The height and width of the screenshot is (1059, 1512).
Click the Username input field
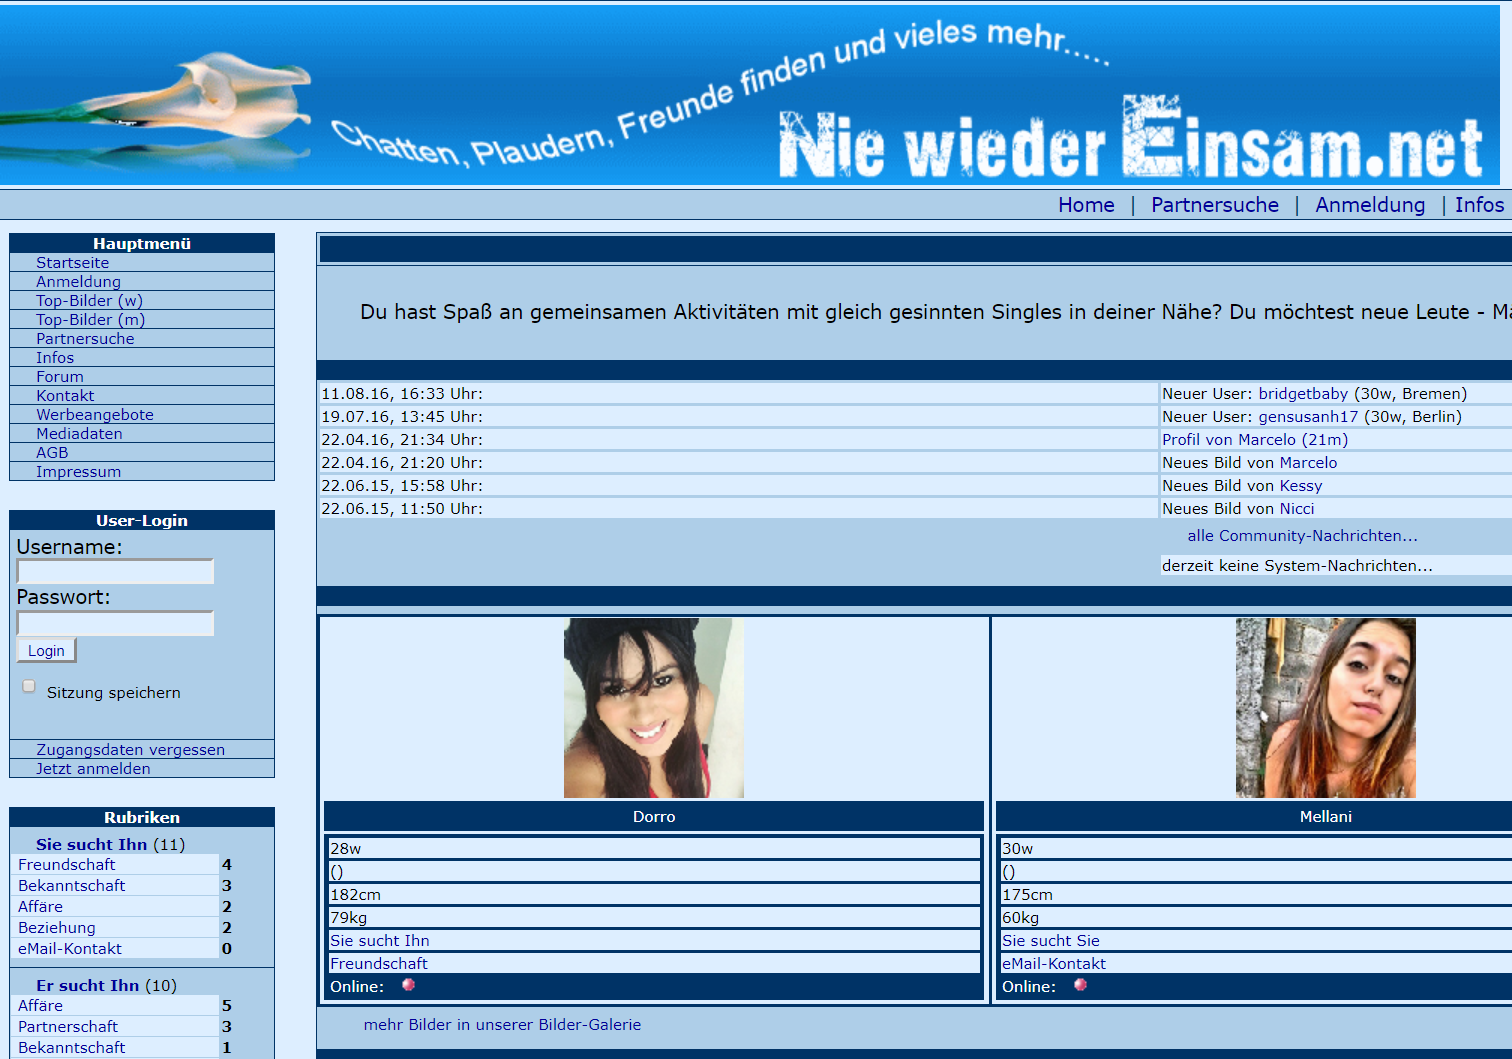(x=115, y=572)
